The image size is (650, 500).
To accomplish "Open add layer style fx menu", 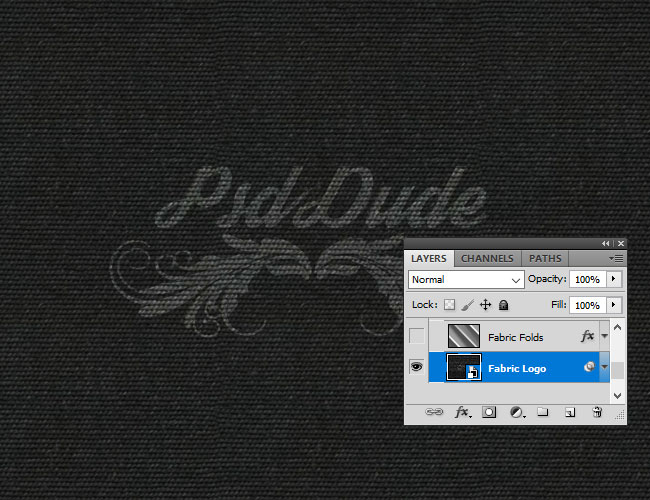I will coord(463,412).
